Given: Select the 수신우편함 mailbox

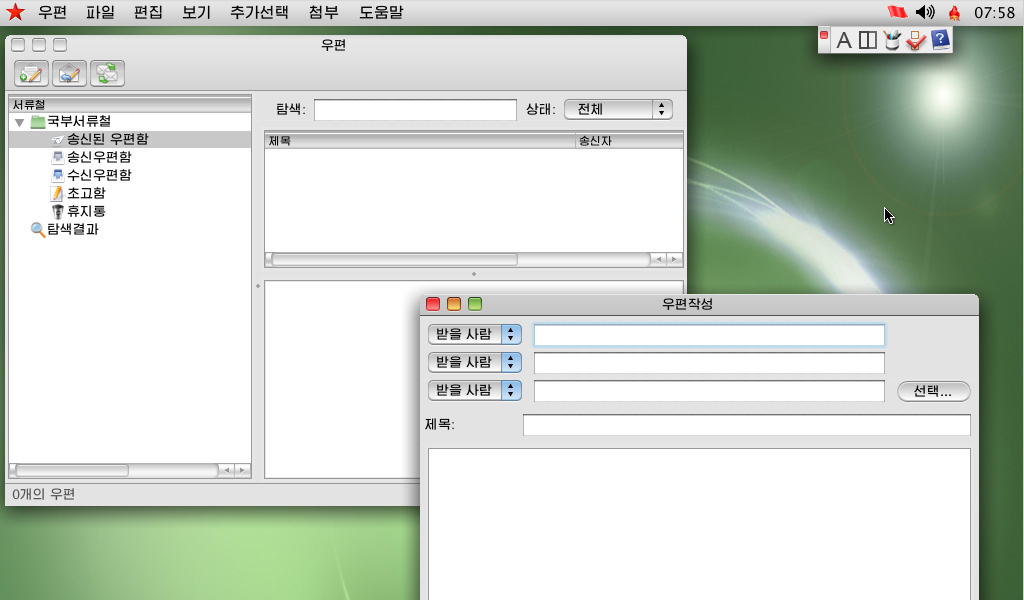Looking at the screenshot, I should [98, 175].
